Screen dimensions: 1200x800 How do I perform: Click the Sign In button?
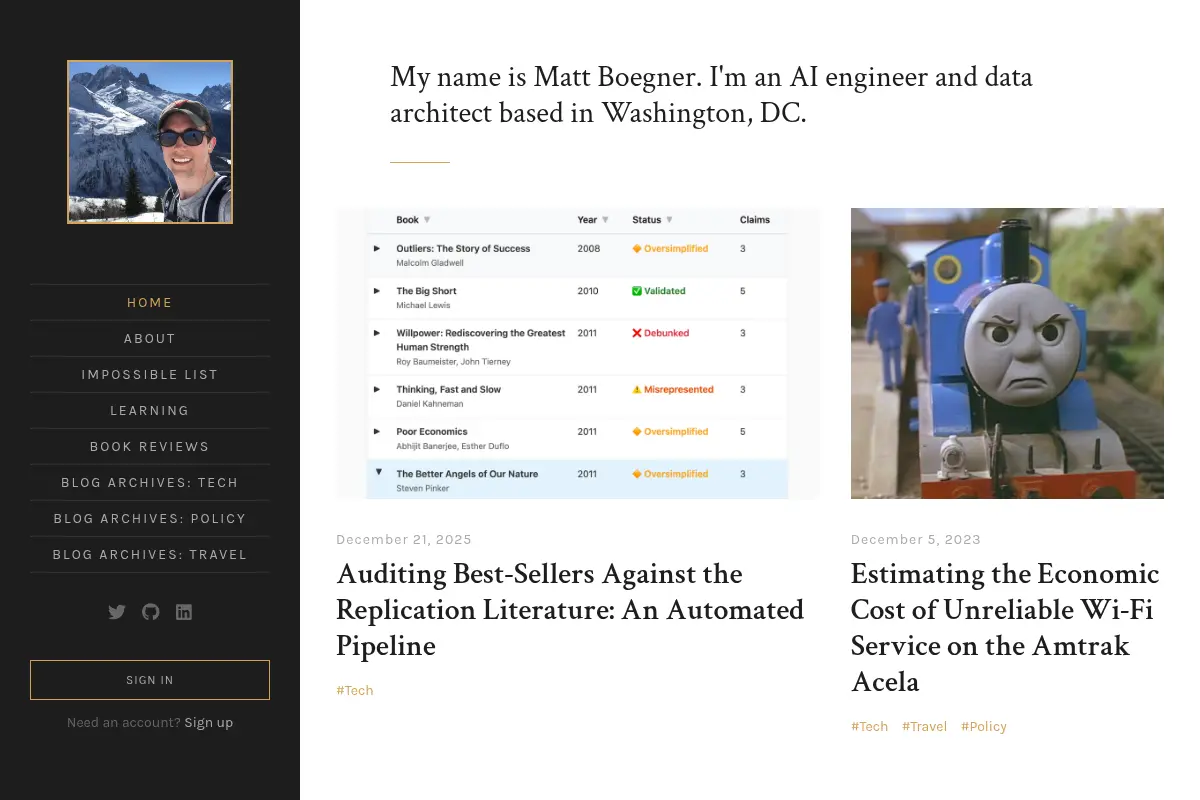point(150,680)
